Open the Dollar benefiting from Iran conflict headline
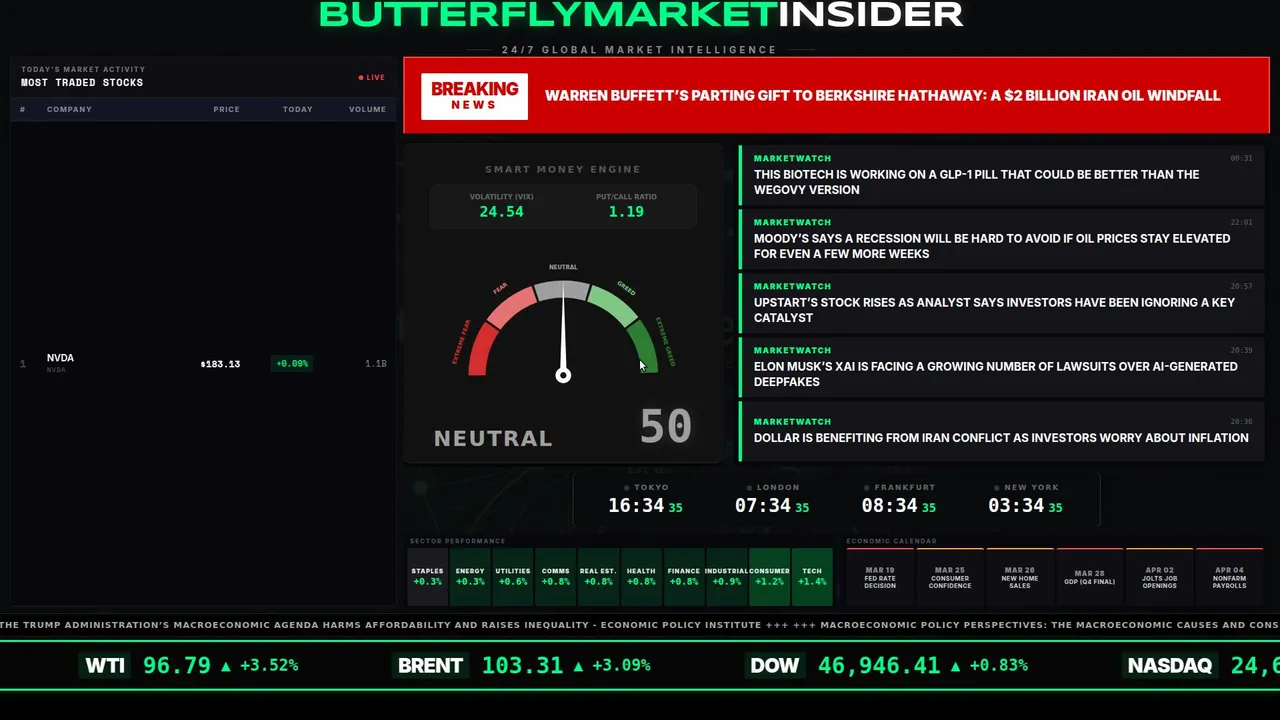1280x720 pixels. [x=1001, y=430]
